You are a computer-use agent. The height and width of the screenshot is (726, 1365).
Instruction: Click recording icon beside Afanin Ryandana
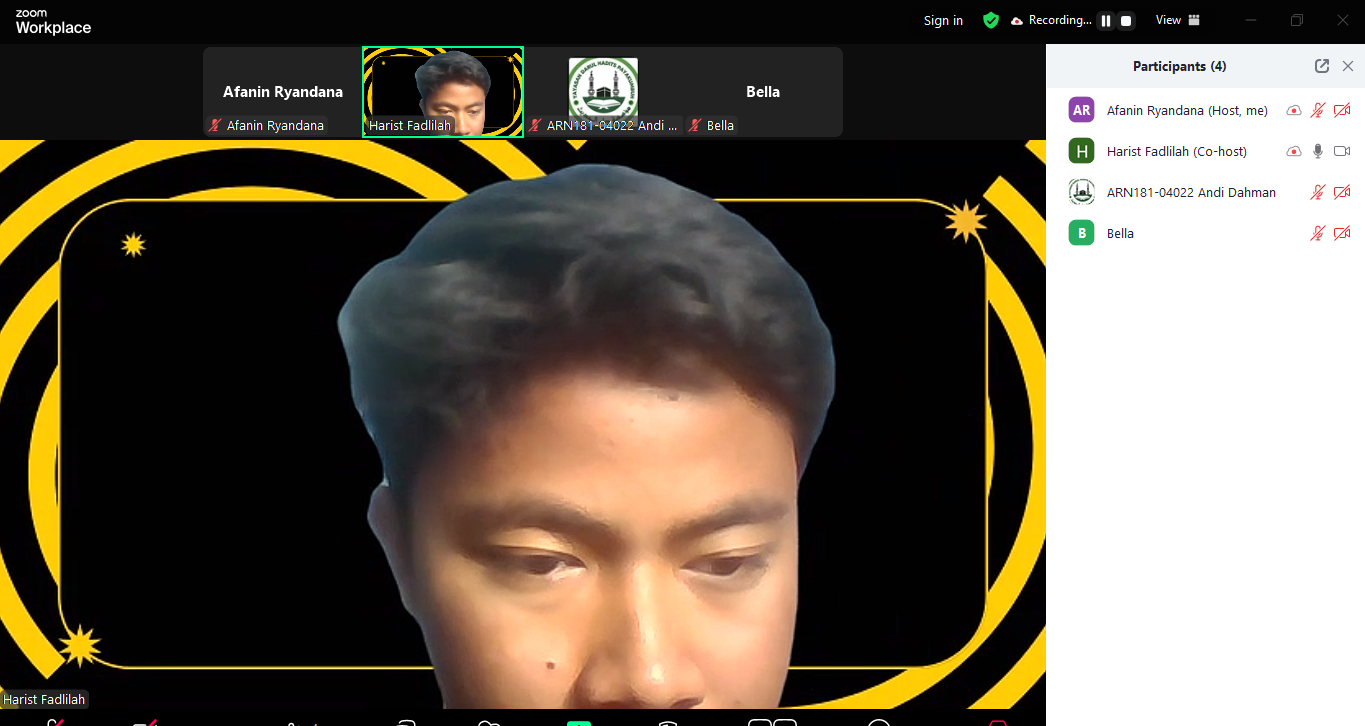[1294, 110]
